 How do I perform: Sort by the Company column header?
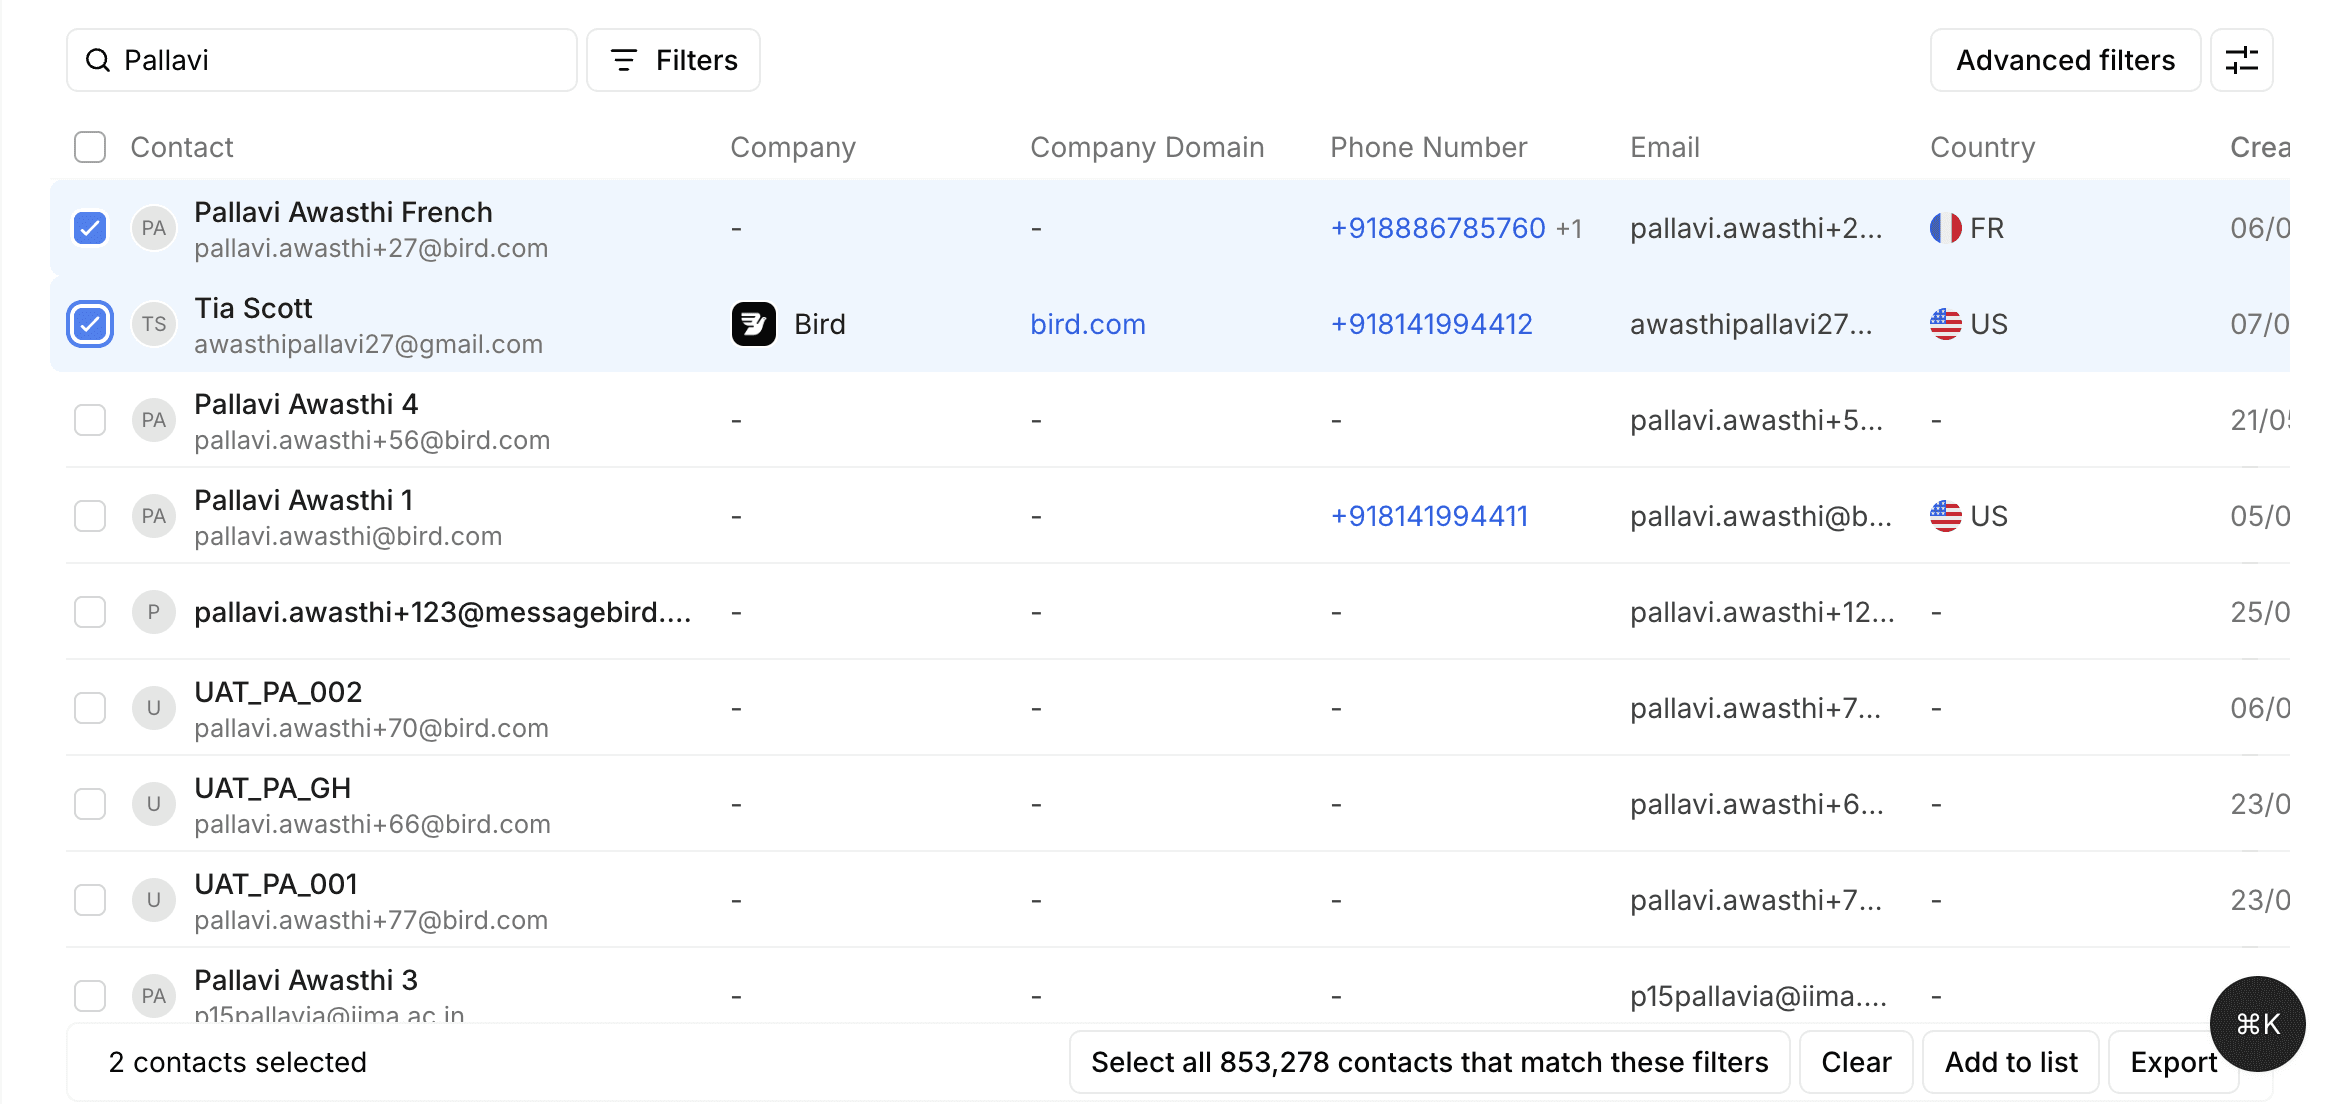click(792, 147)
